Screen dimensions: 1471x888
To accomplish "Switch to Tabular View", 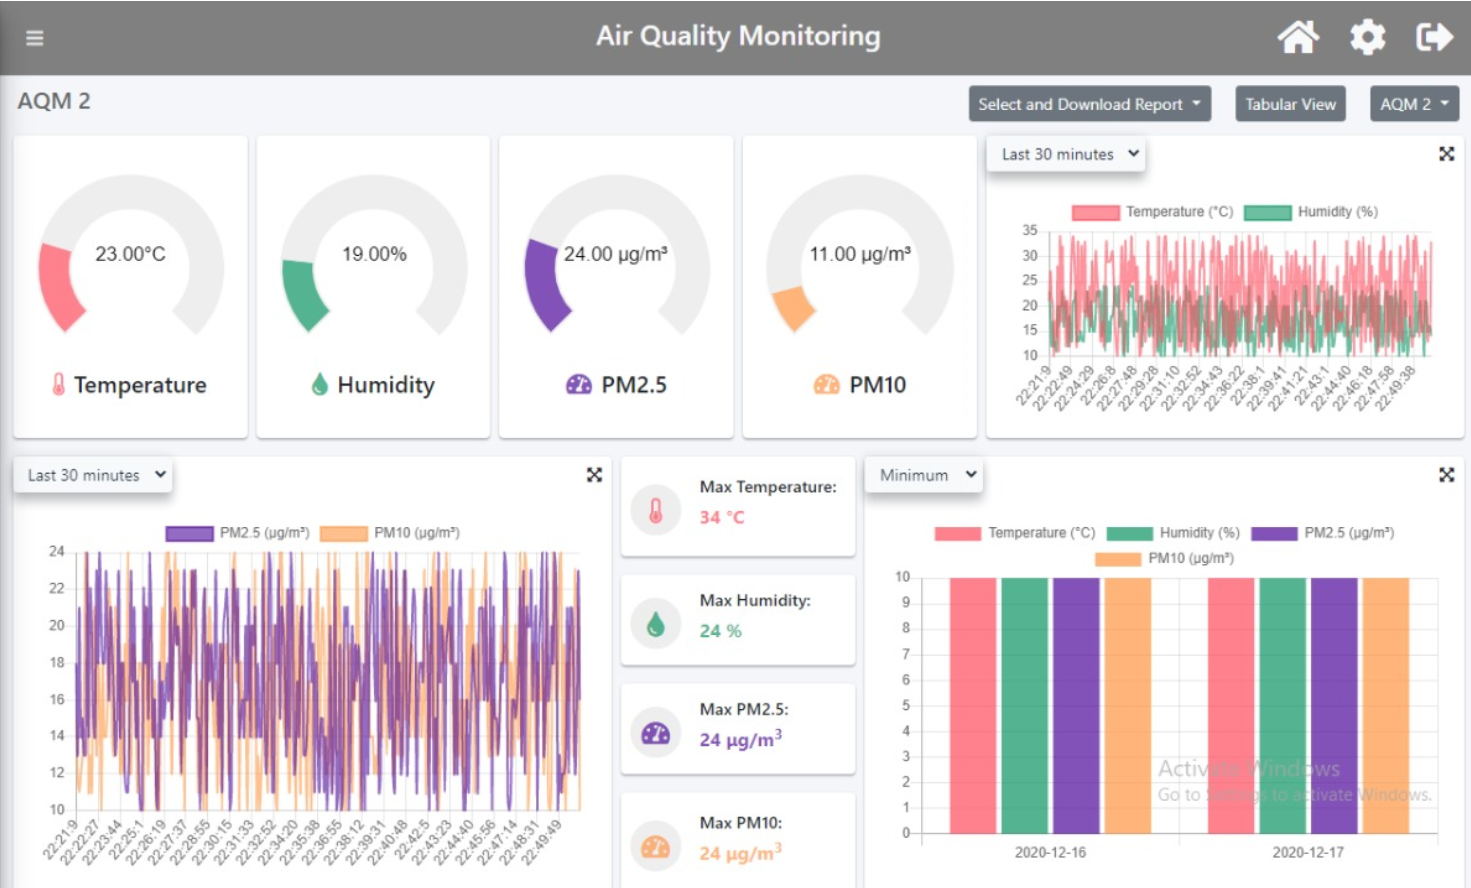I will click(x=1290, y=104).
